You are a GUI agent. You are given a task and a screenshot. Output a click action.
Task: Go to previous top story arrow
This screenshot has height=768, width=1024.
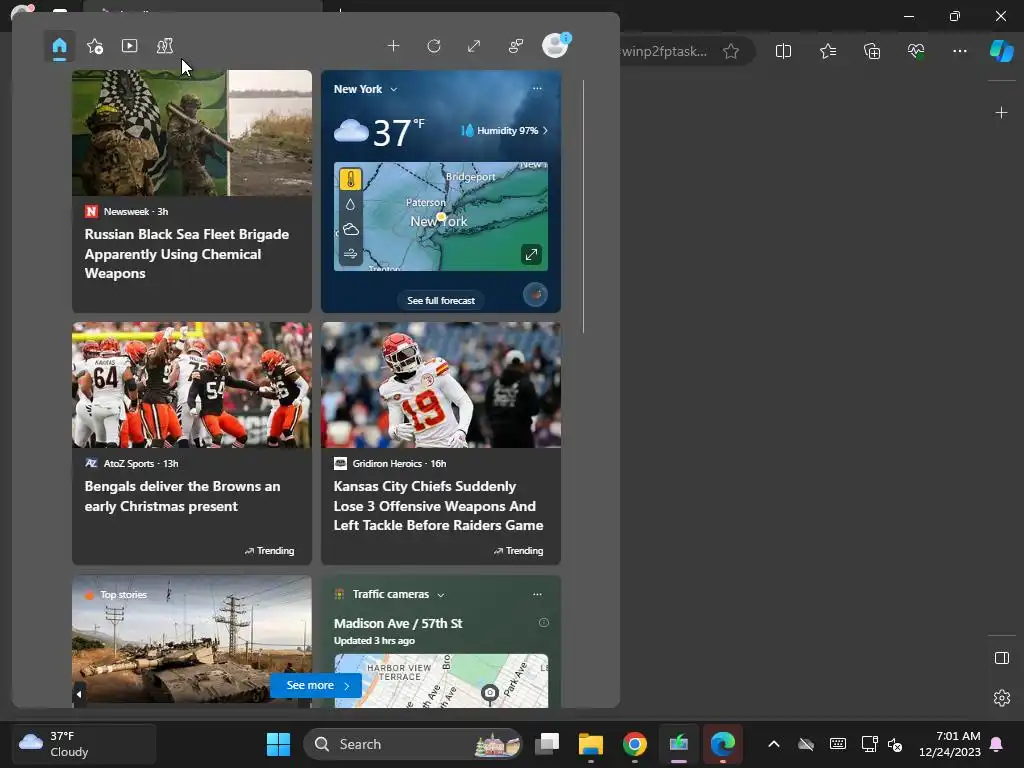tap(79, 694)
